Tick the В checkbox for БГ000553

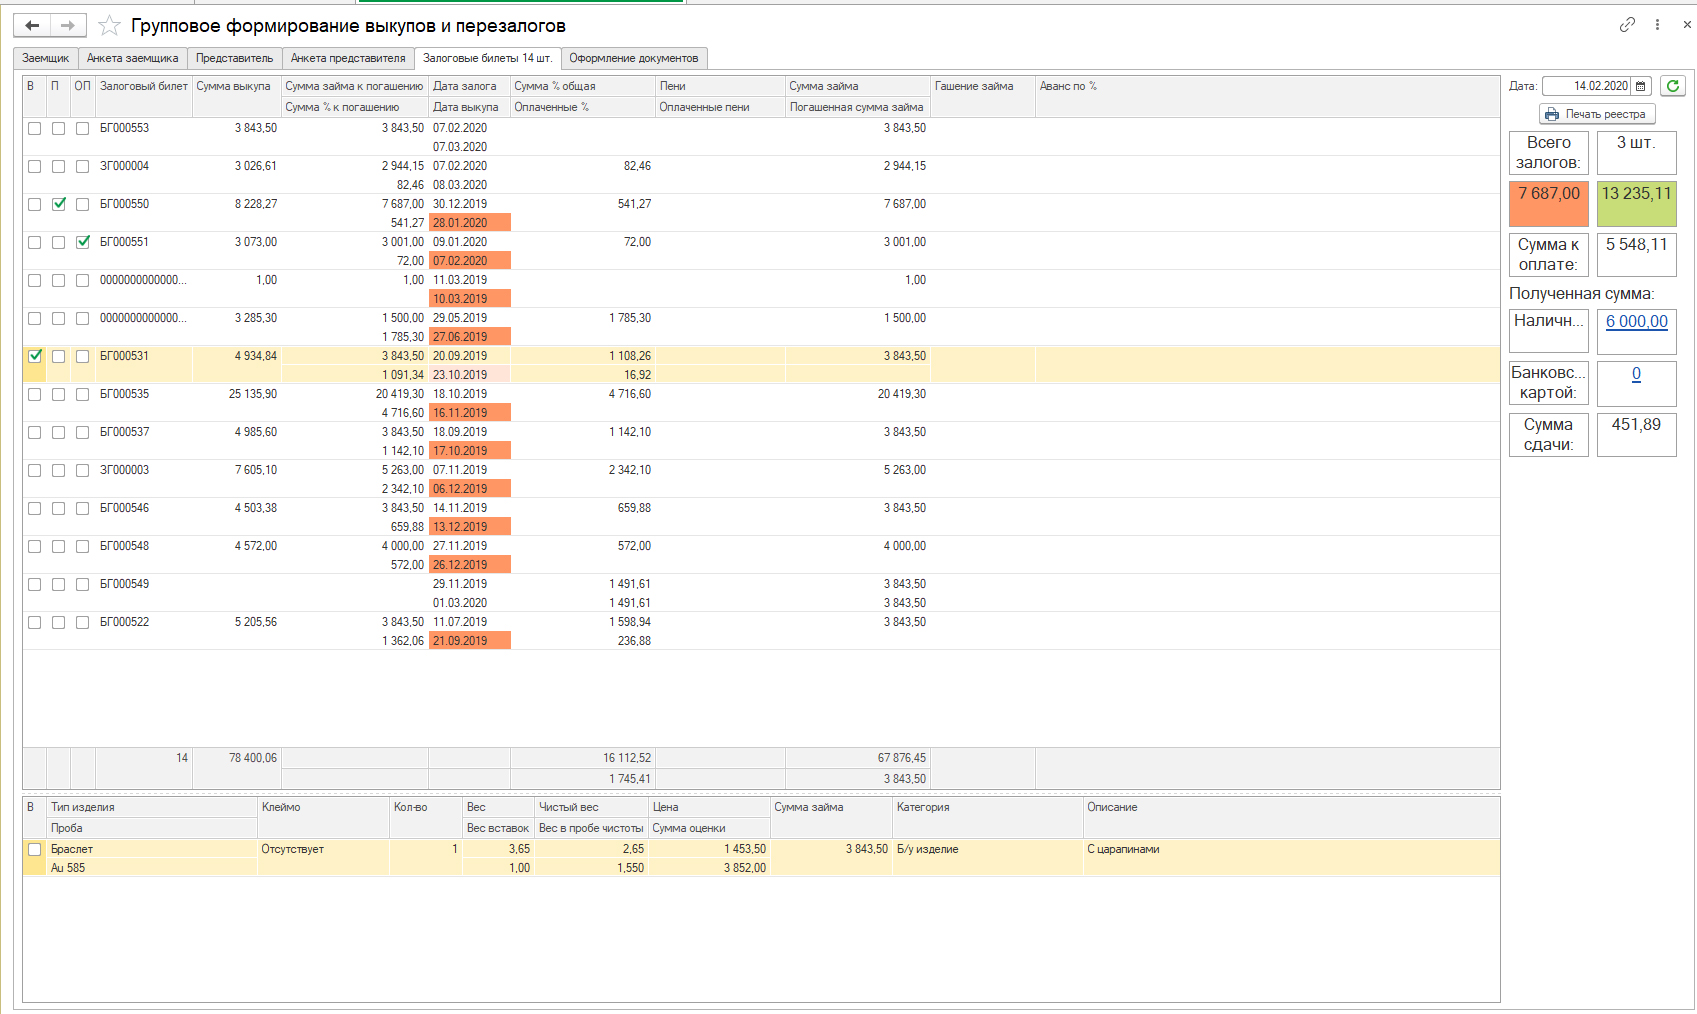(35, 128)
